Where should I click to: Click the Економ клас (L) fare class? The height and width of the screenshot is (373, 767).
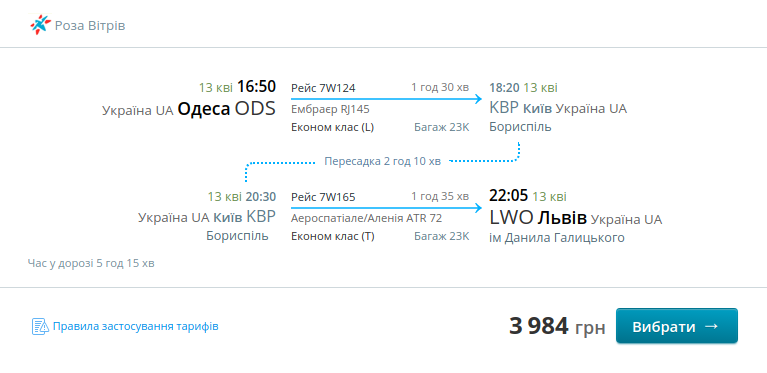[333, 128]
